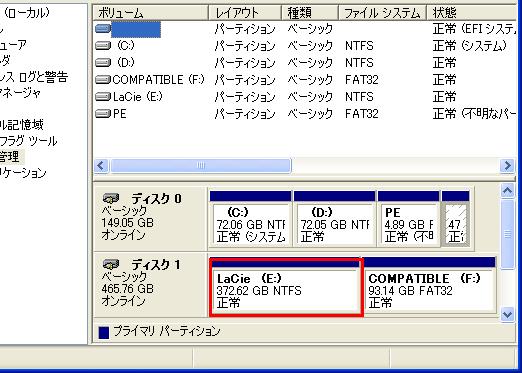Click the プライマリ パーティション legend color swatch
Screen dimensions: 522x373
(x=104, y=332)
